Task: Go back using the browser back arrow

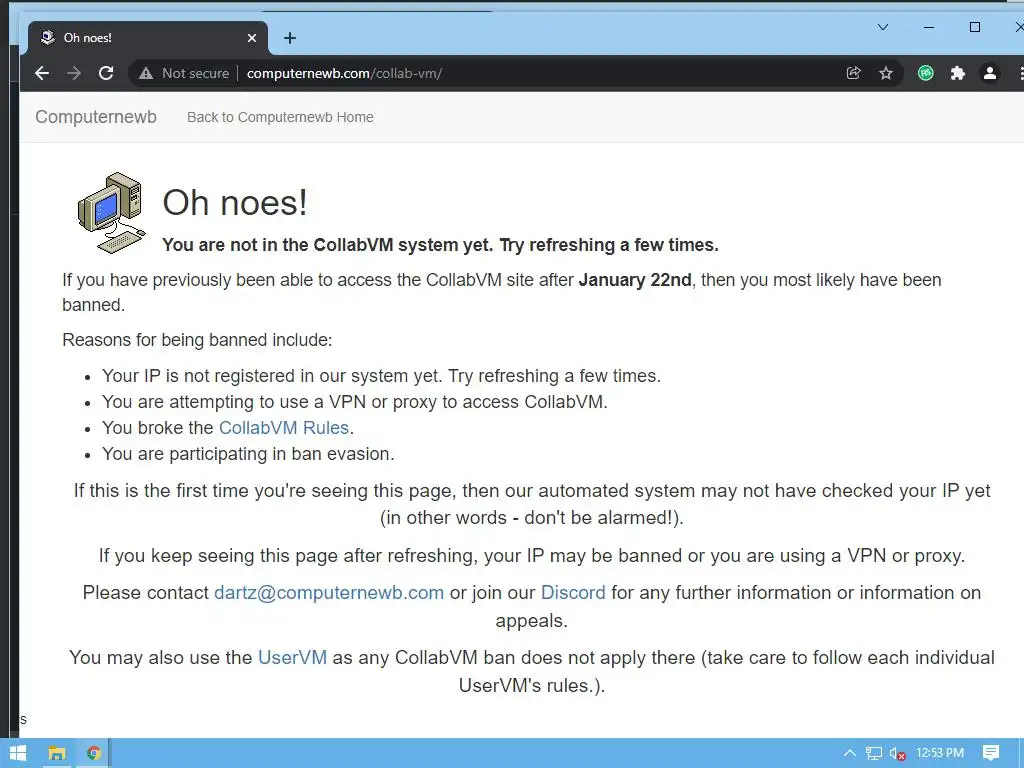Action: pos(42,73)
